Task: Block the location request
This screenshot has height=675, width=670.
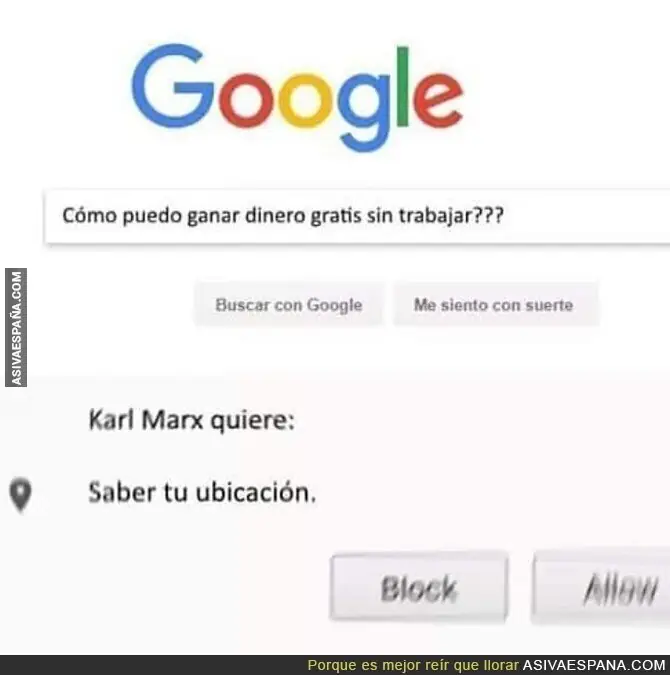Action: point(419,588)
